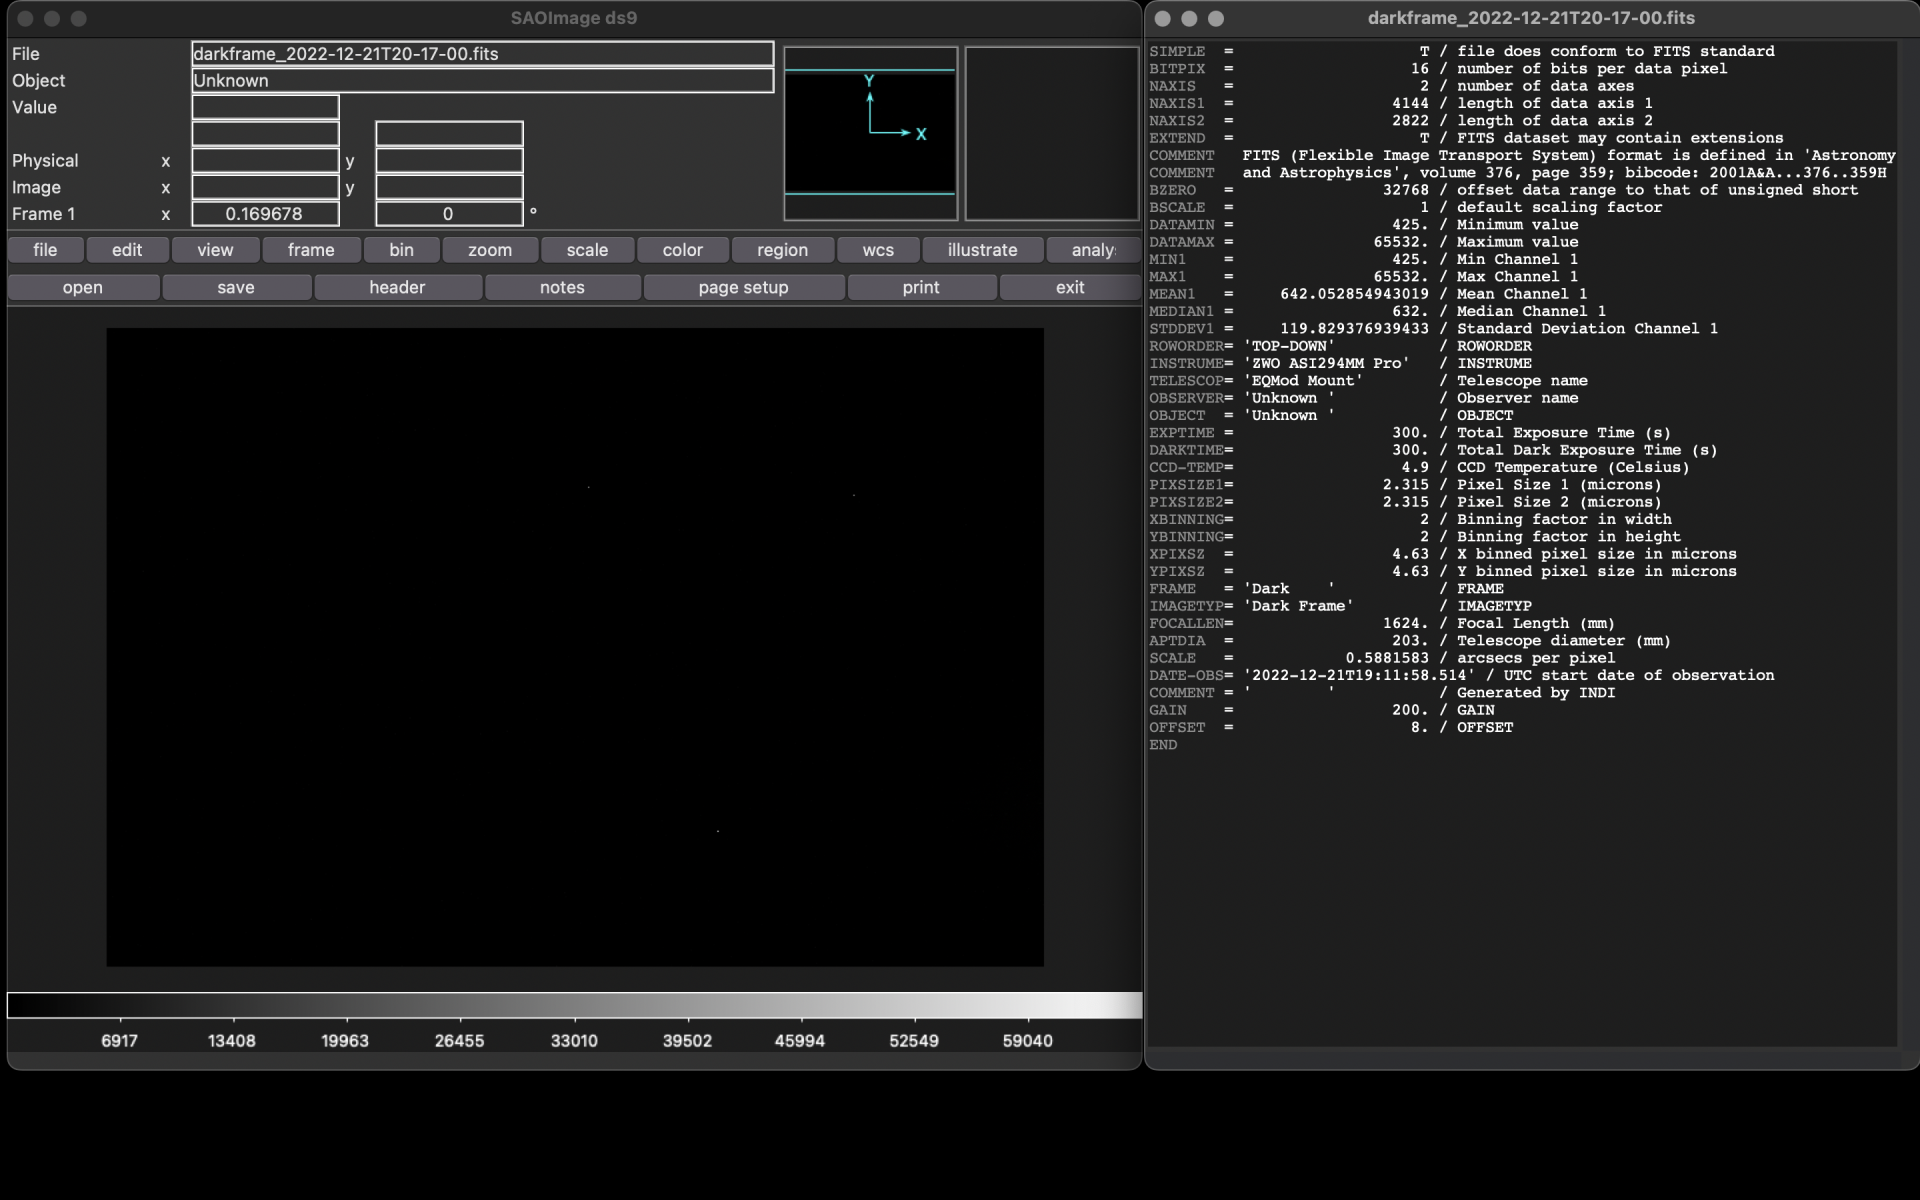Click the print button
The height and width of the screenshot is (1200, 1920).
pos(921,287)
